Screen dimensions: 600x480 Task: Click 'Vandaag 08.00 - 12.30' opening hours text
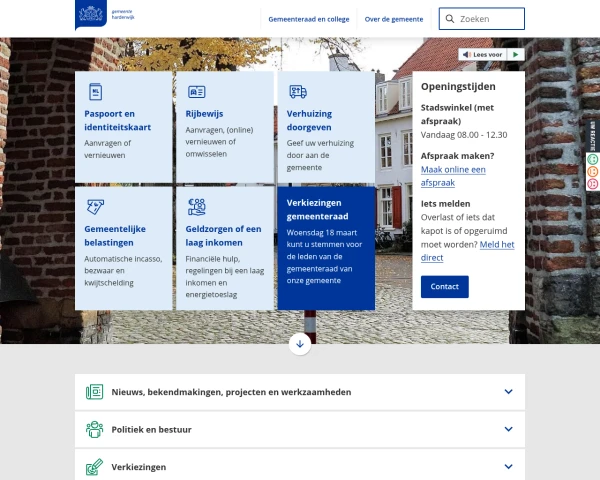click(x=464, y=135)
